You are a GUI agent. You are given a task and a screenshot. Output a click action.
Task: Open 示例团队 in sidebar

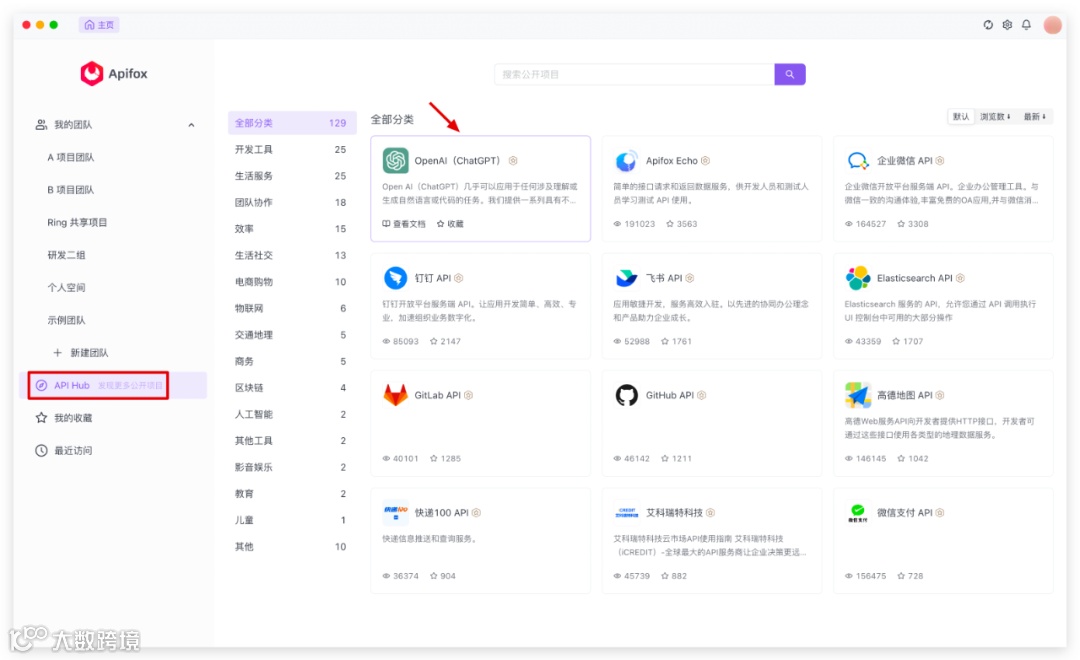coord(66,320)
